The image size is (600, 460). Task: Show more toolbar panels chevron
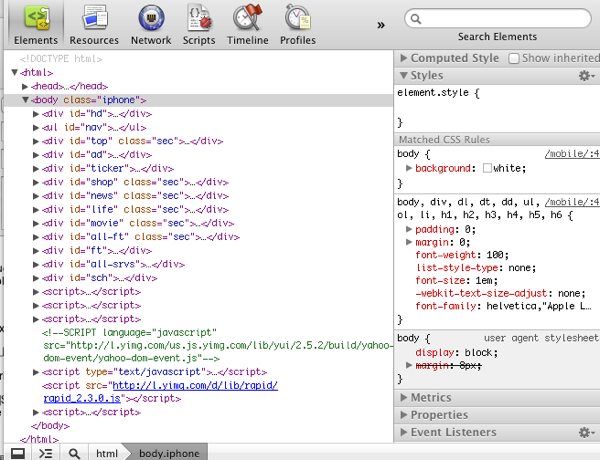point(381,25)
